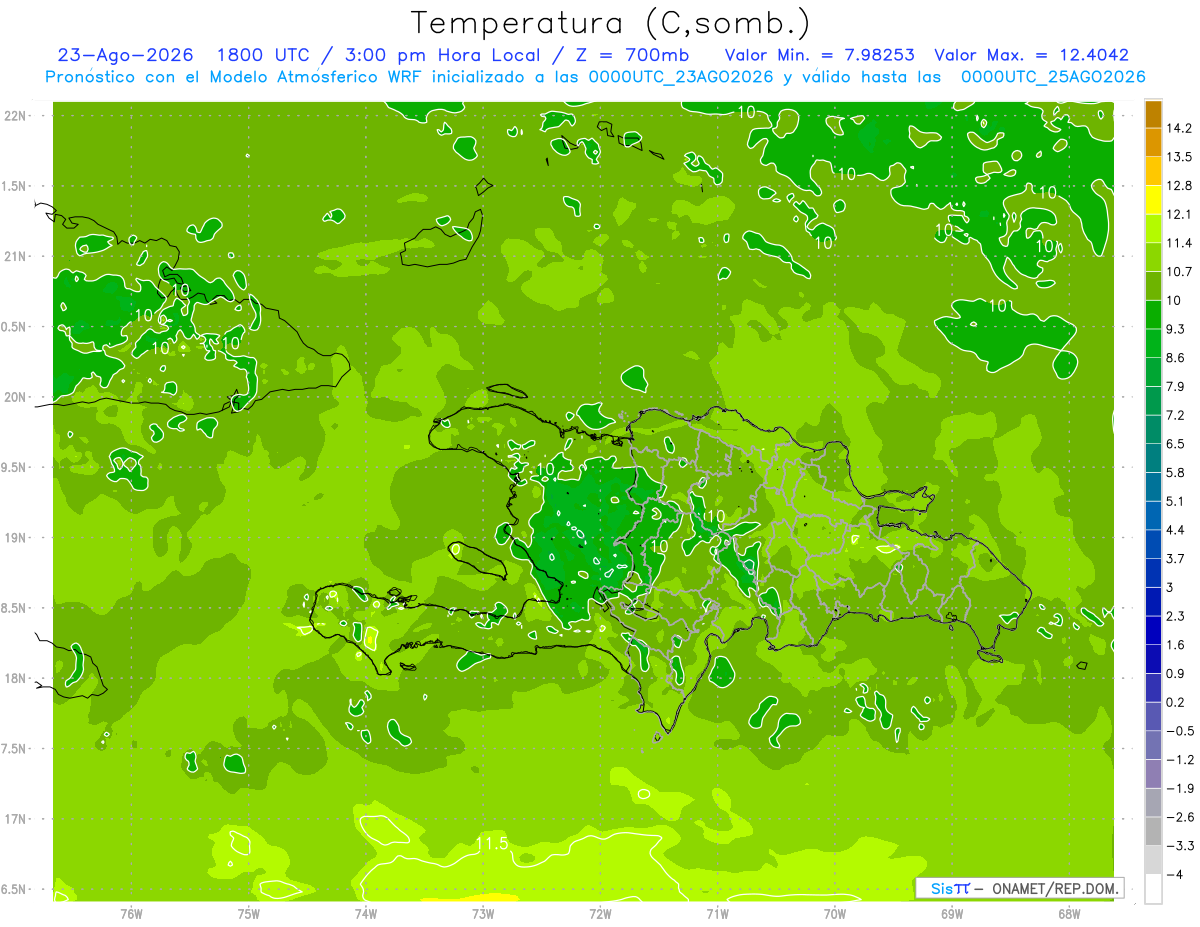The height and width of the screenshot is (927, 1200).
Task: Click the "2.3" legend value
Action: 1175,616
